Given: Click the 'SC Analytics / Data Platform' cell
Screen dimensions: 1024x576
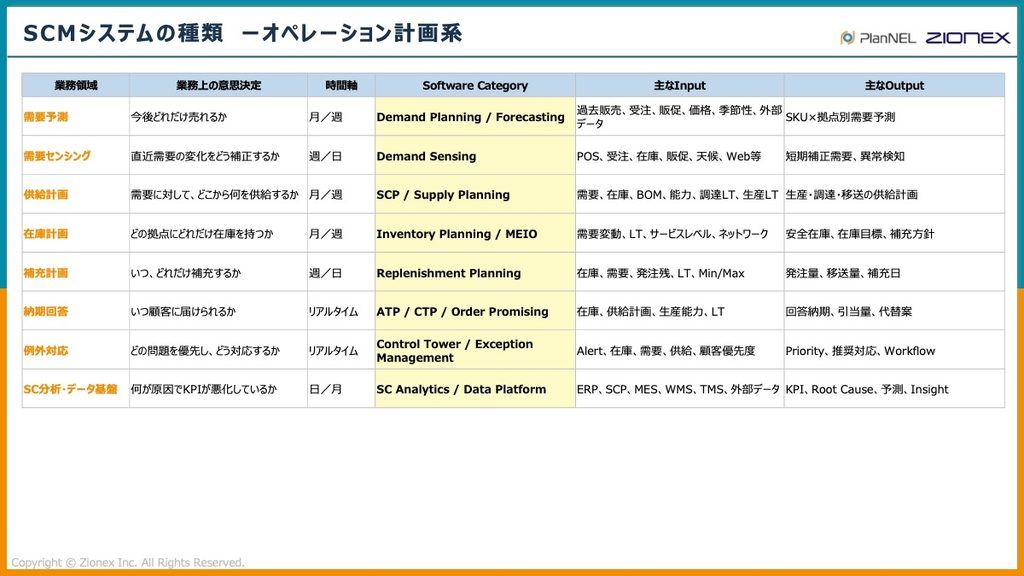Looking at the screenshot, I should pyautogui.click(x=475, y=389).
